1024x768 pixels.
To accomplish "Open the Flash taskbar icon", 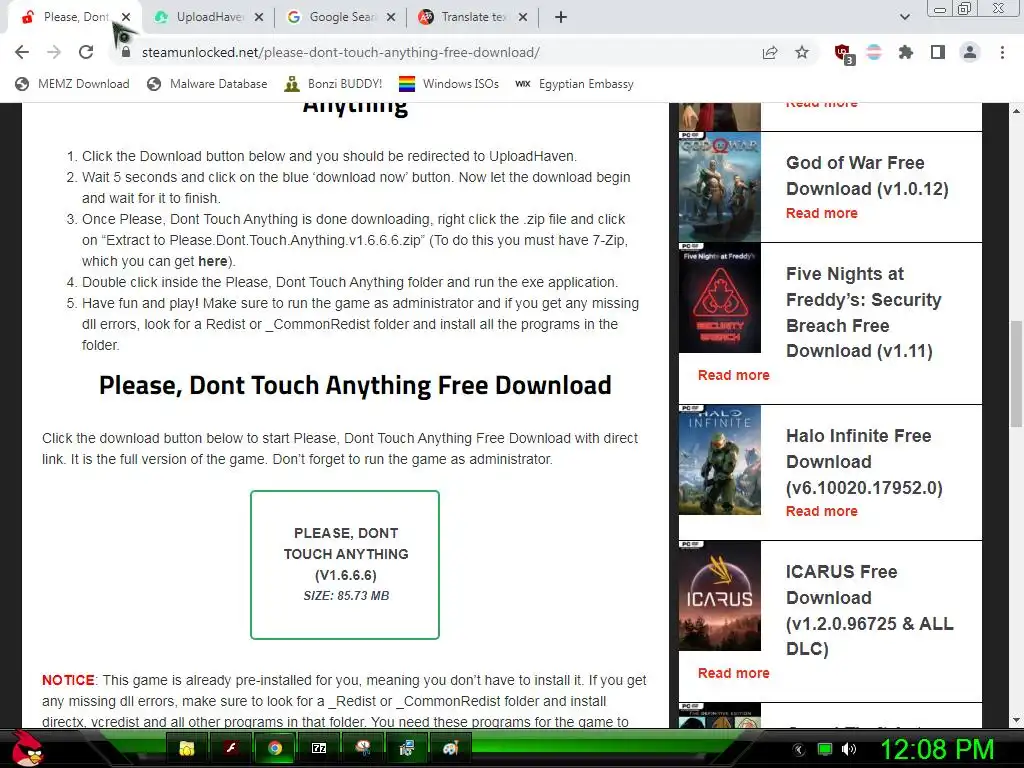I will click(231, 748).
